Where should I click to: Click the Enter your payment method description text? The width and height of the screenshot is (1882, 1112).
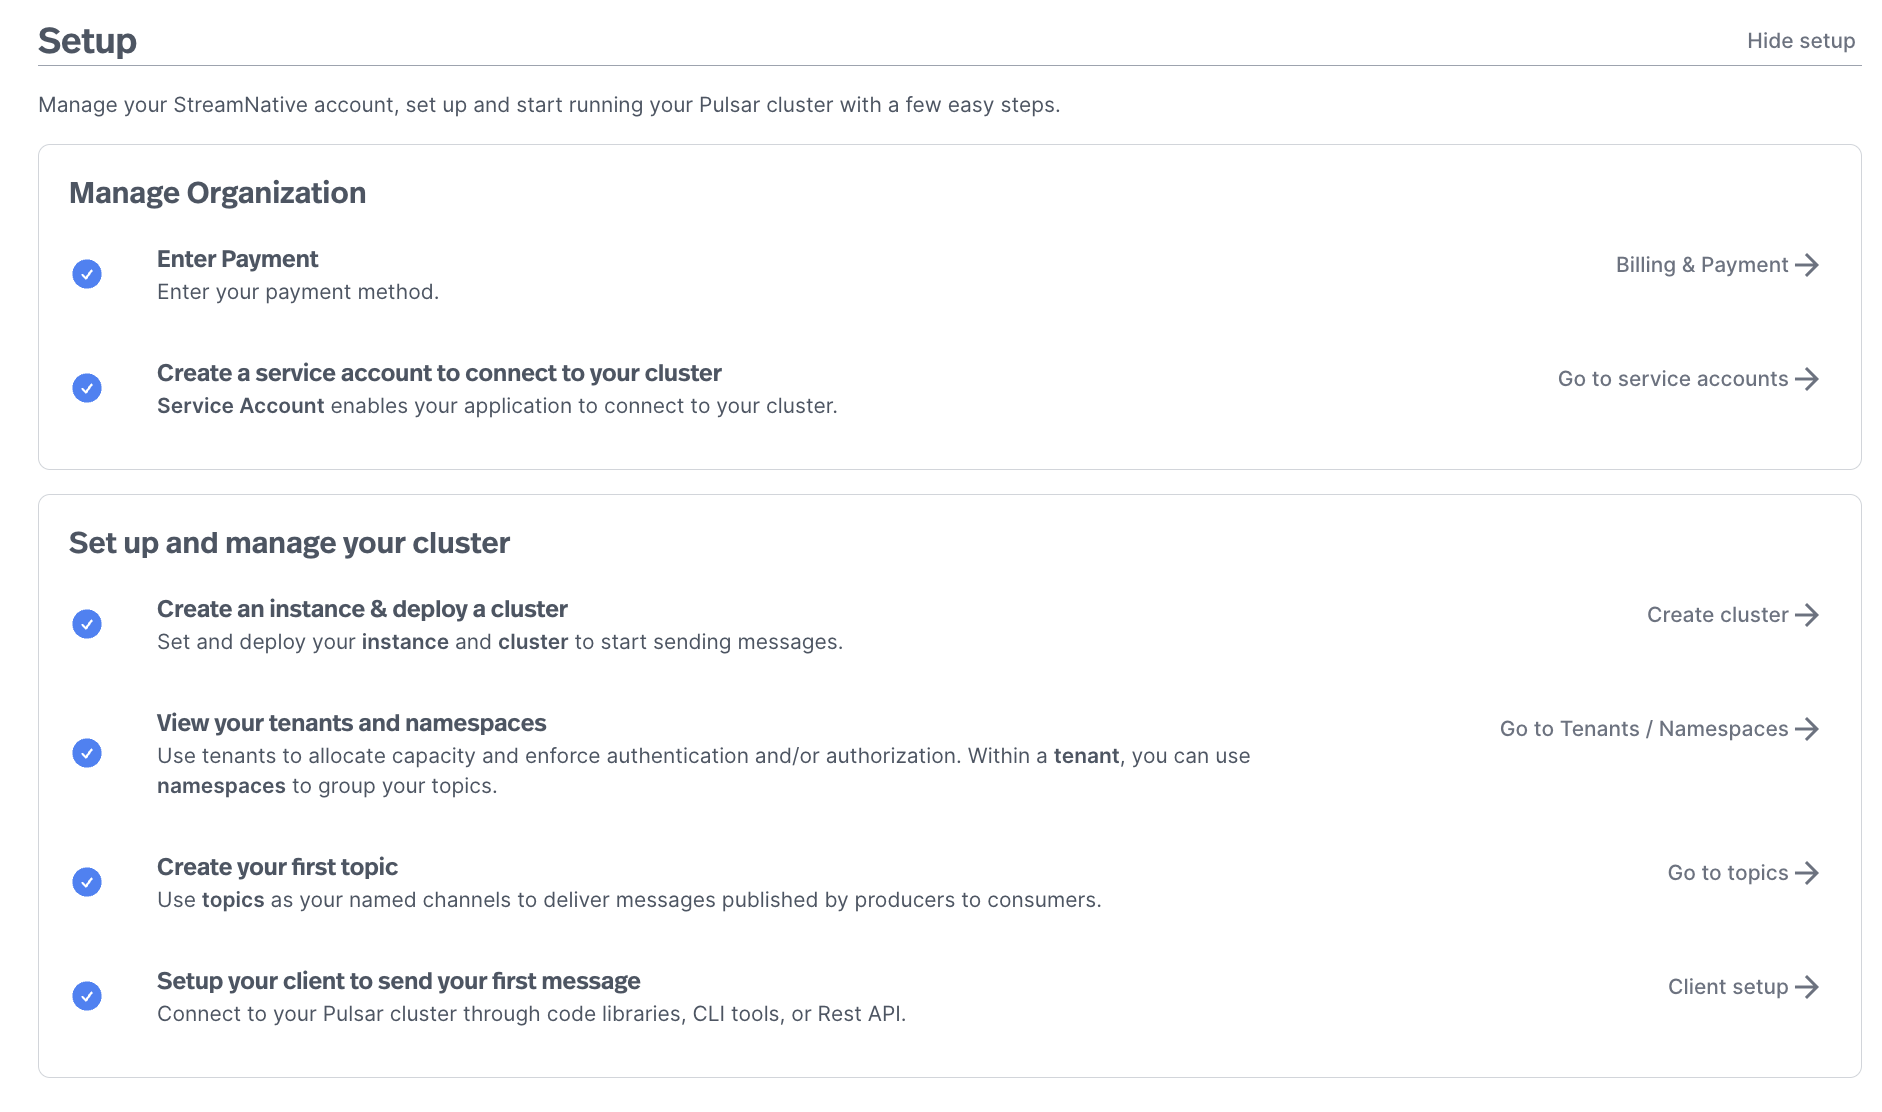[297, 292]
